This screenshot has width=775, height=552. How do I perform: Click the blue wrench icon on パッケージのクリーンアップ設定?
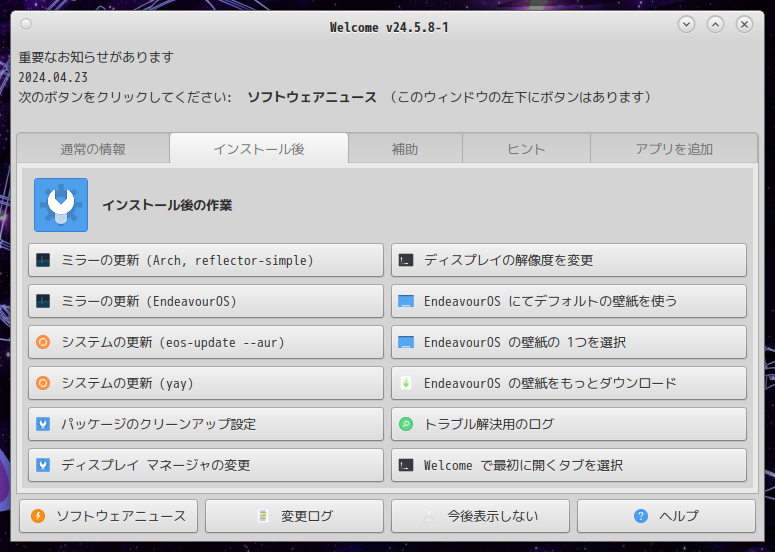coord(43,424)
